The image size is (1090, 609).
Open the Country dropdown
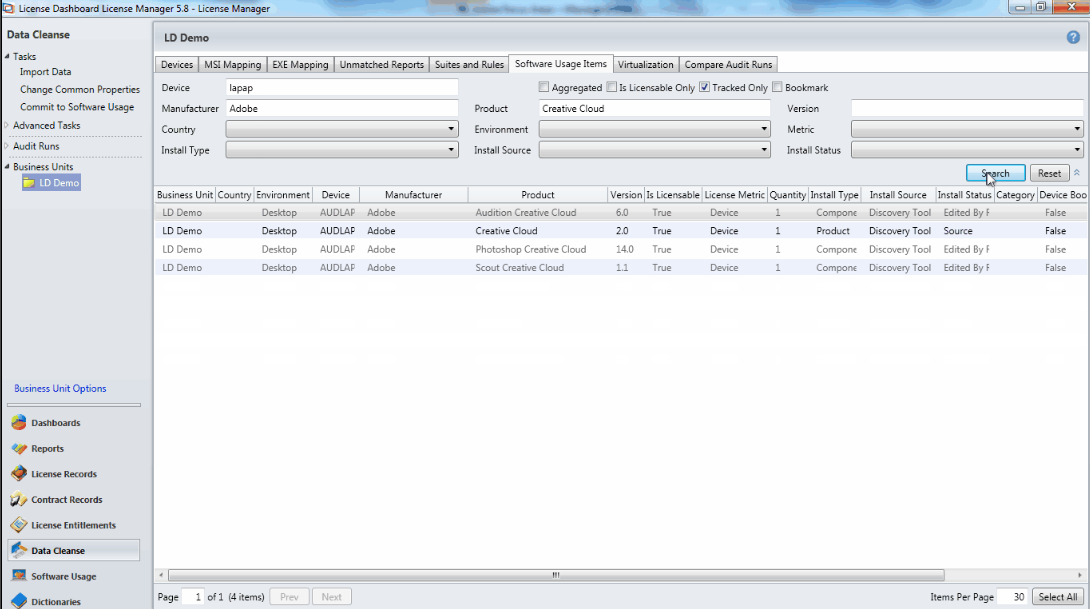coord(341,129)
